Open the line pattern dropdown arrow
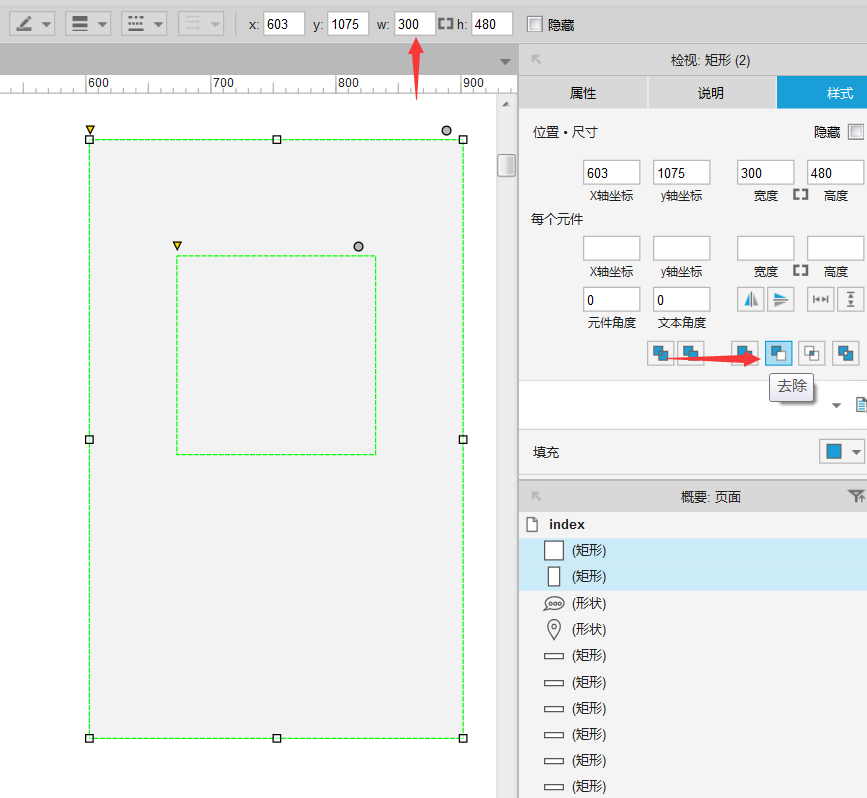The height and width of the screenshot is (798, 867). (x=159, y=24)
